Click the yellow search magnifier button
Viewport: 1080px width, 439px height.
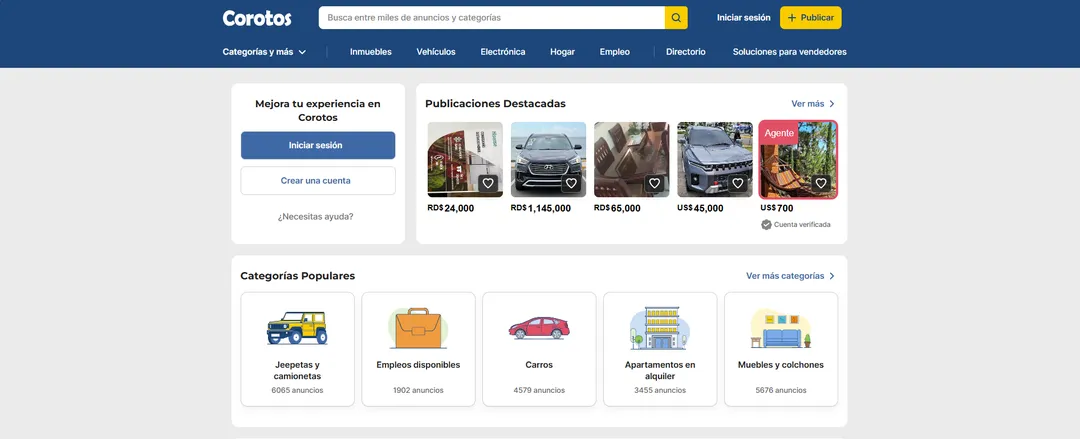pos(676,18)
